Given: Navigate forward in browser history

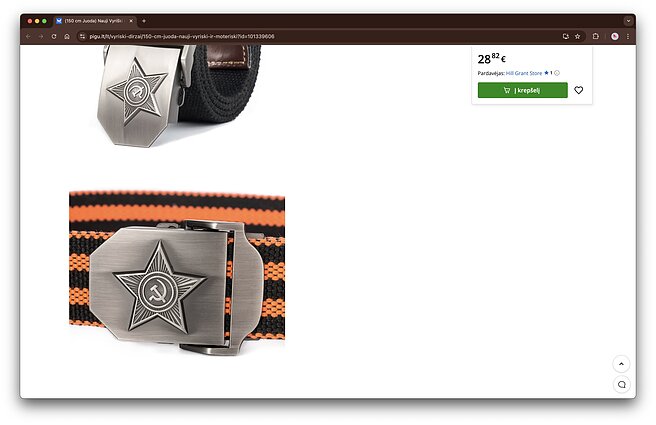Looking at the screenshot, I should [x=41, y=36].
